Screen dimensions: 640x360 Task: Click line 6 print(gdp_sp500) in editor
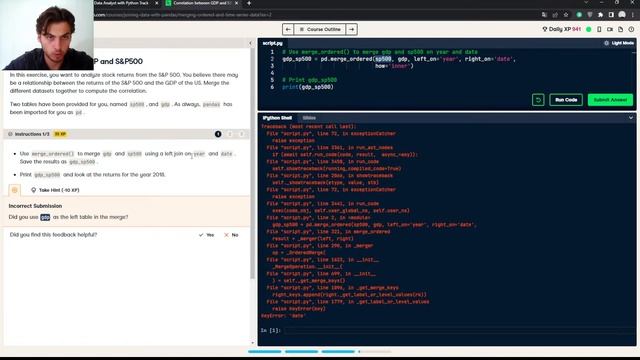point(308,87)
